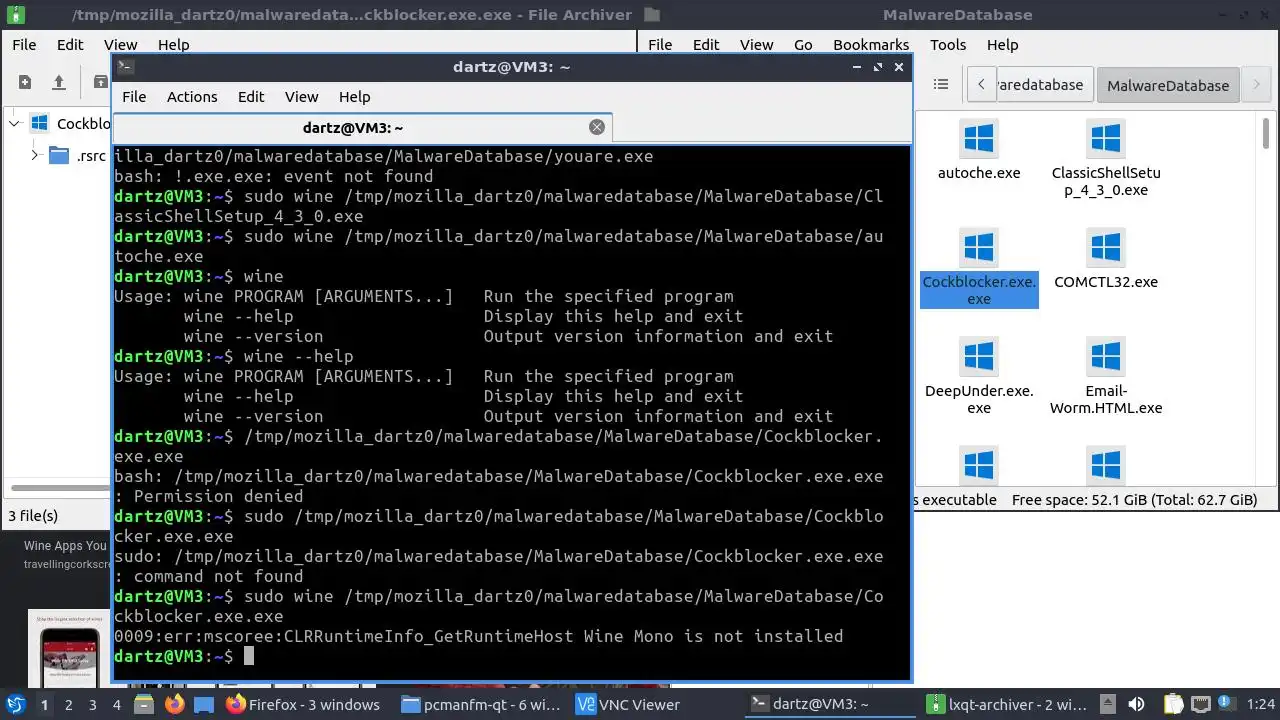Click Free space status text
This screenshot has height=720, width=1280.
[1134, 500]
